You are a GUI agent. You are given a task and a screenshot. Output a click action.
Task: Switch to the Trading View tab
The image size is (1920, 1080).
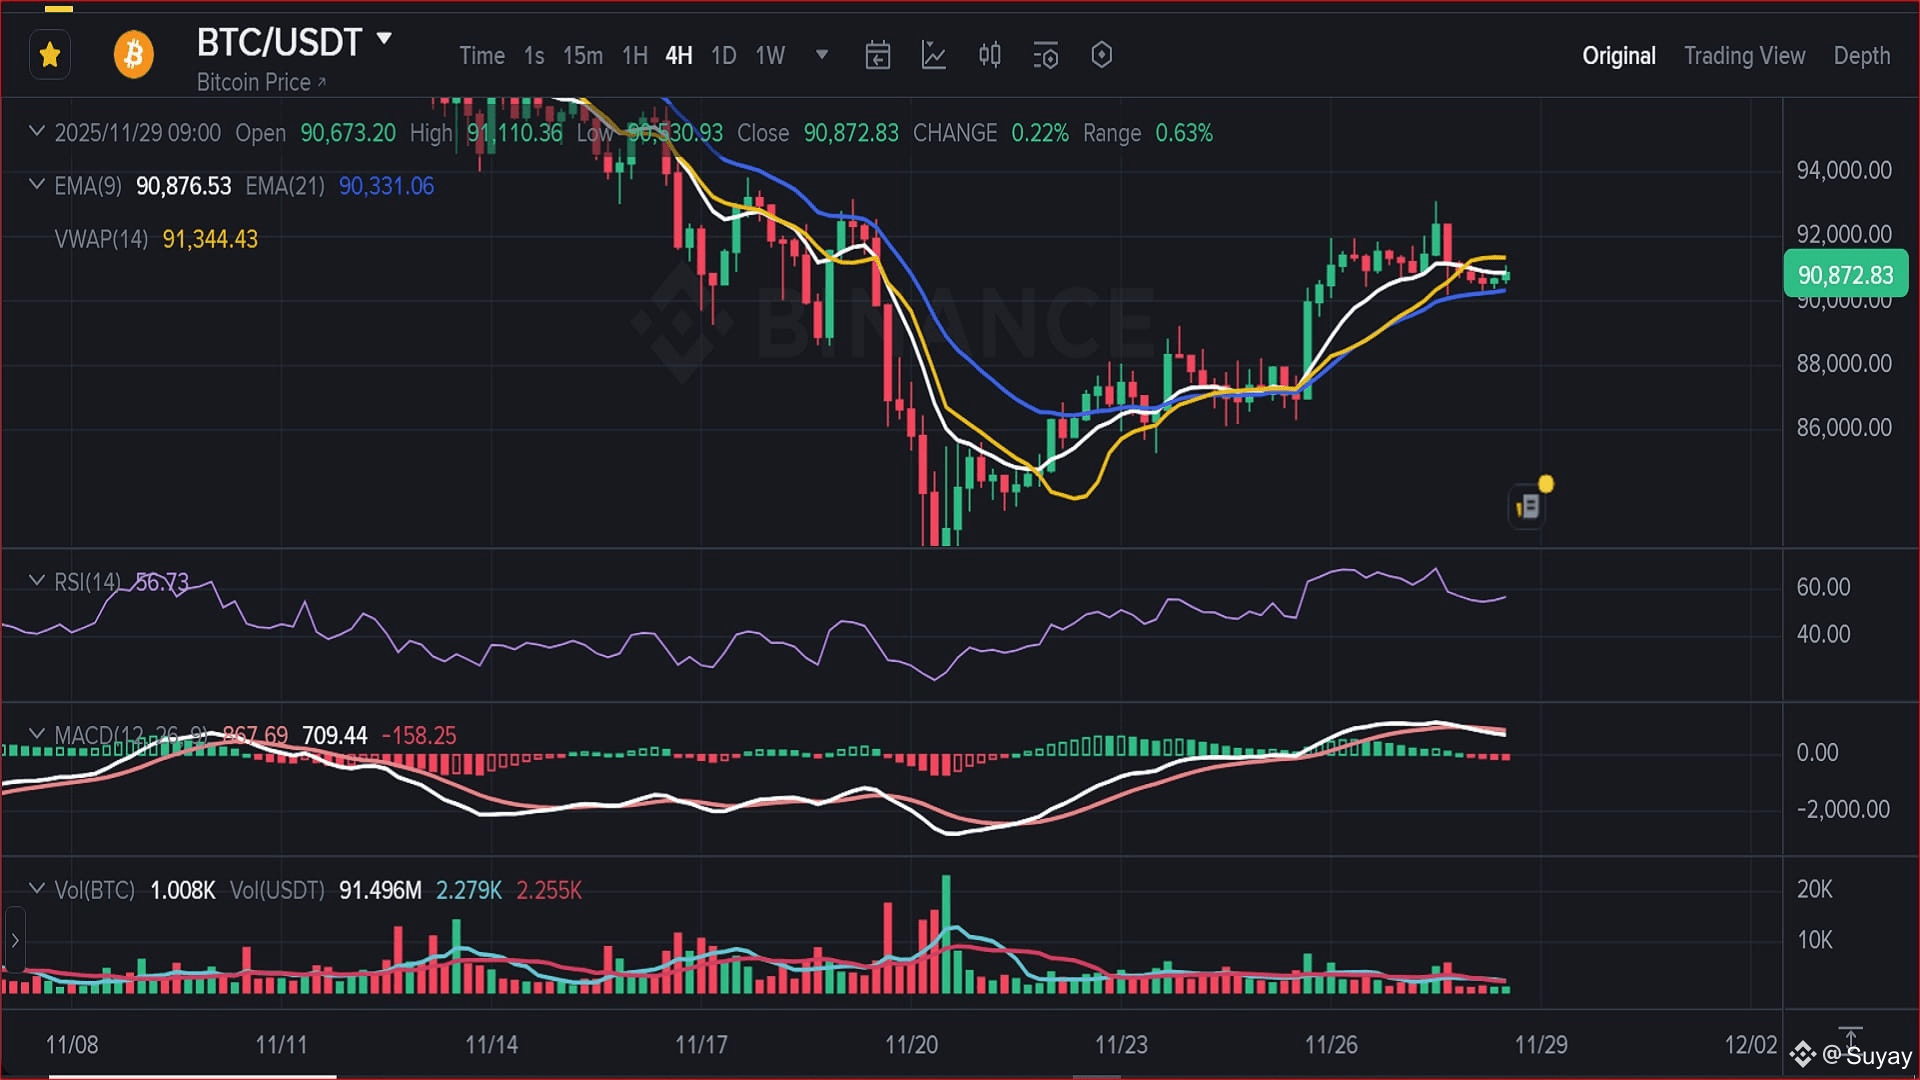point(1744,56)
